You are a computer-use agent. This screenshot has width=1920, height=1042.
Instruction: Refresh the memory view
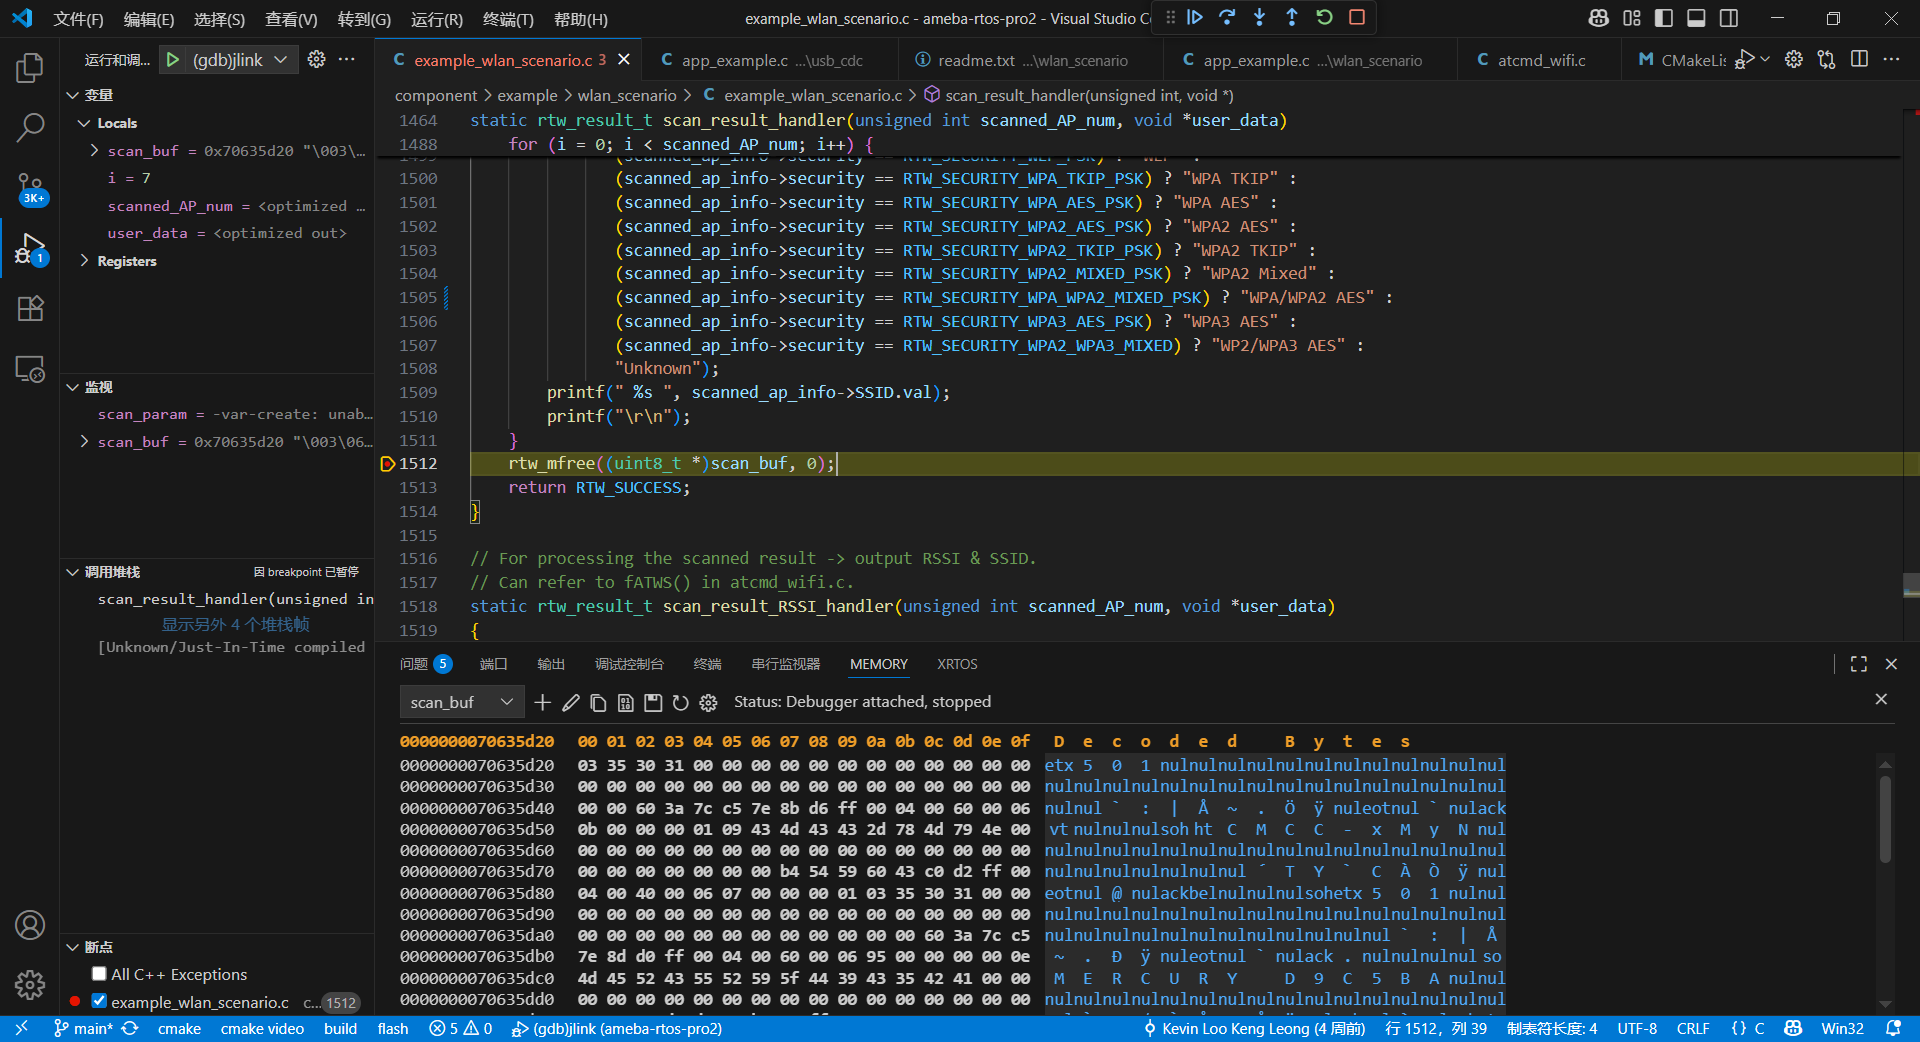(681, 703)
